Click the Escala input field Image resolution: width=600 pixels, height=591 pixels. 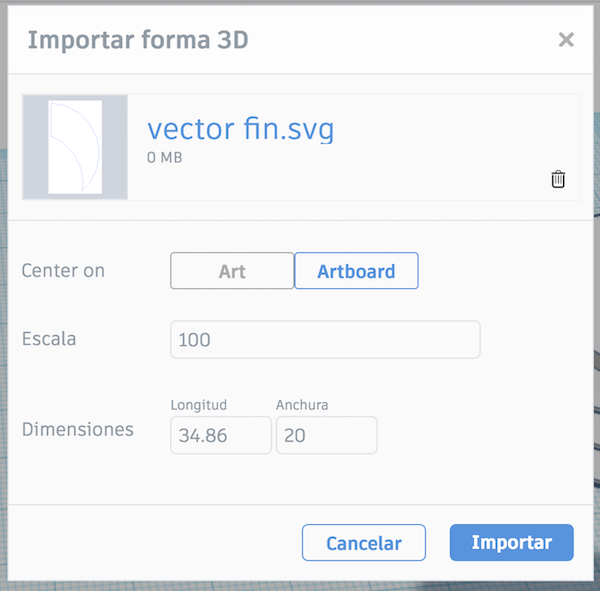(325, 340)
